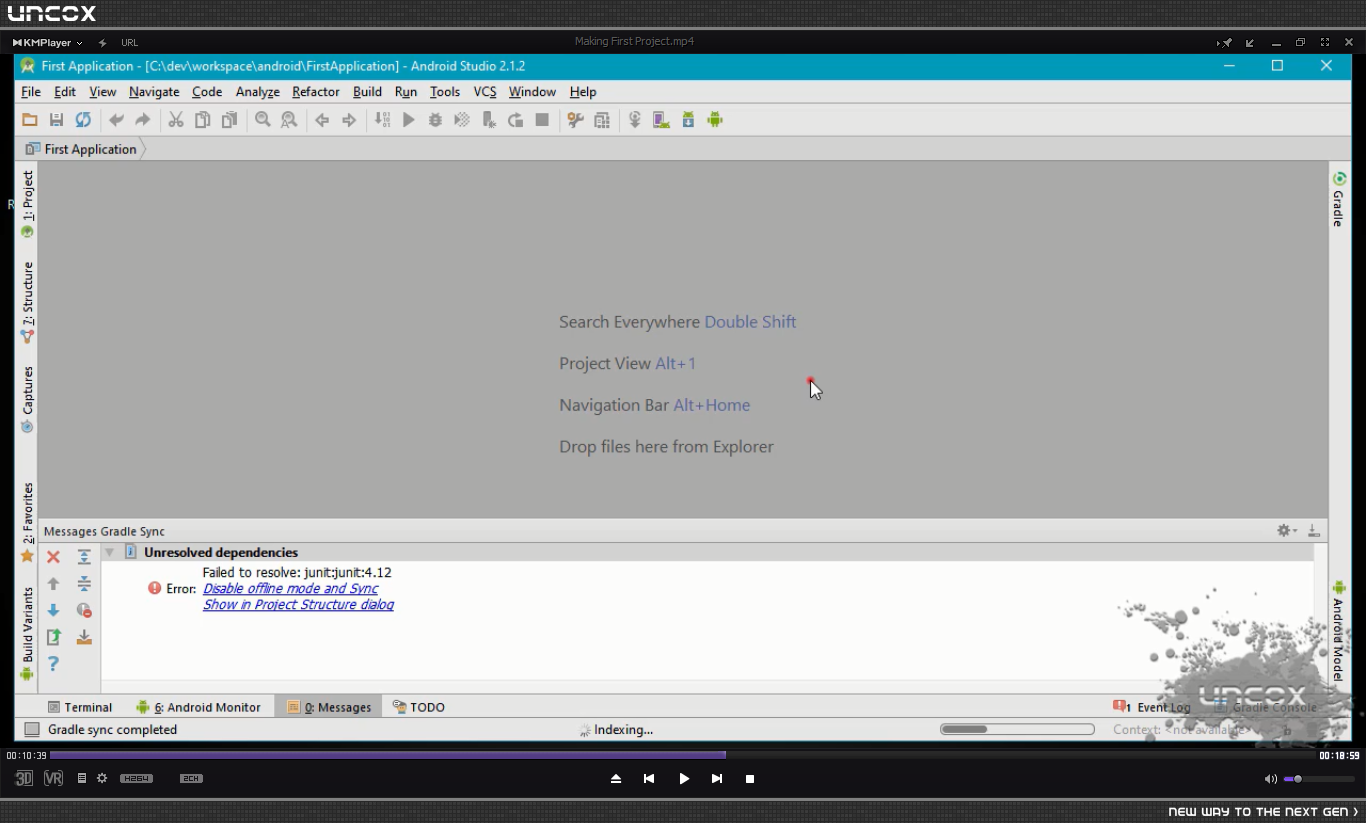Click the Export messages icon
Screen dimensions: 1366x823
[54, 637]
